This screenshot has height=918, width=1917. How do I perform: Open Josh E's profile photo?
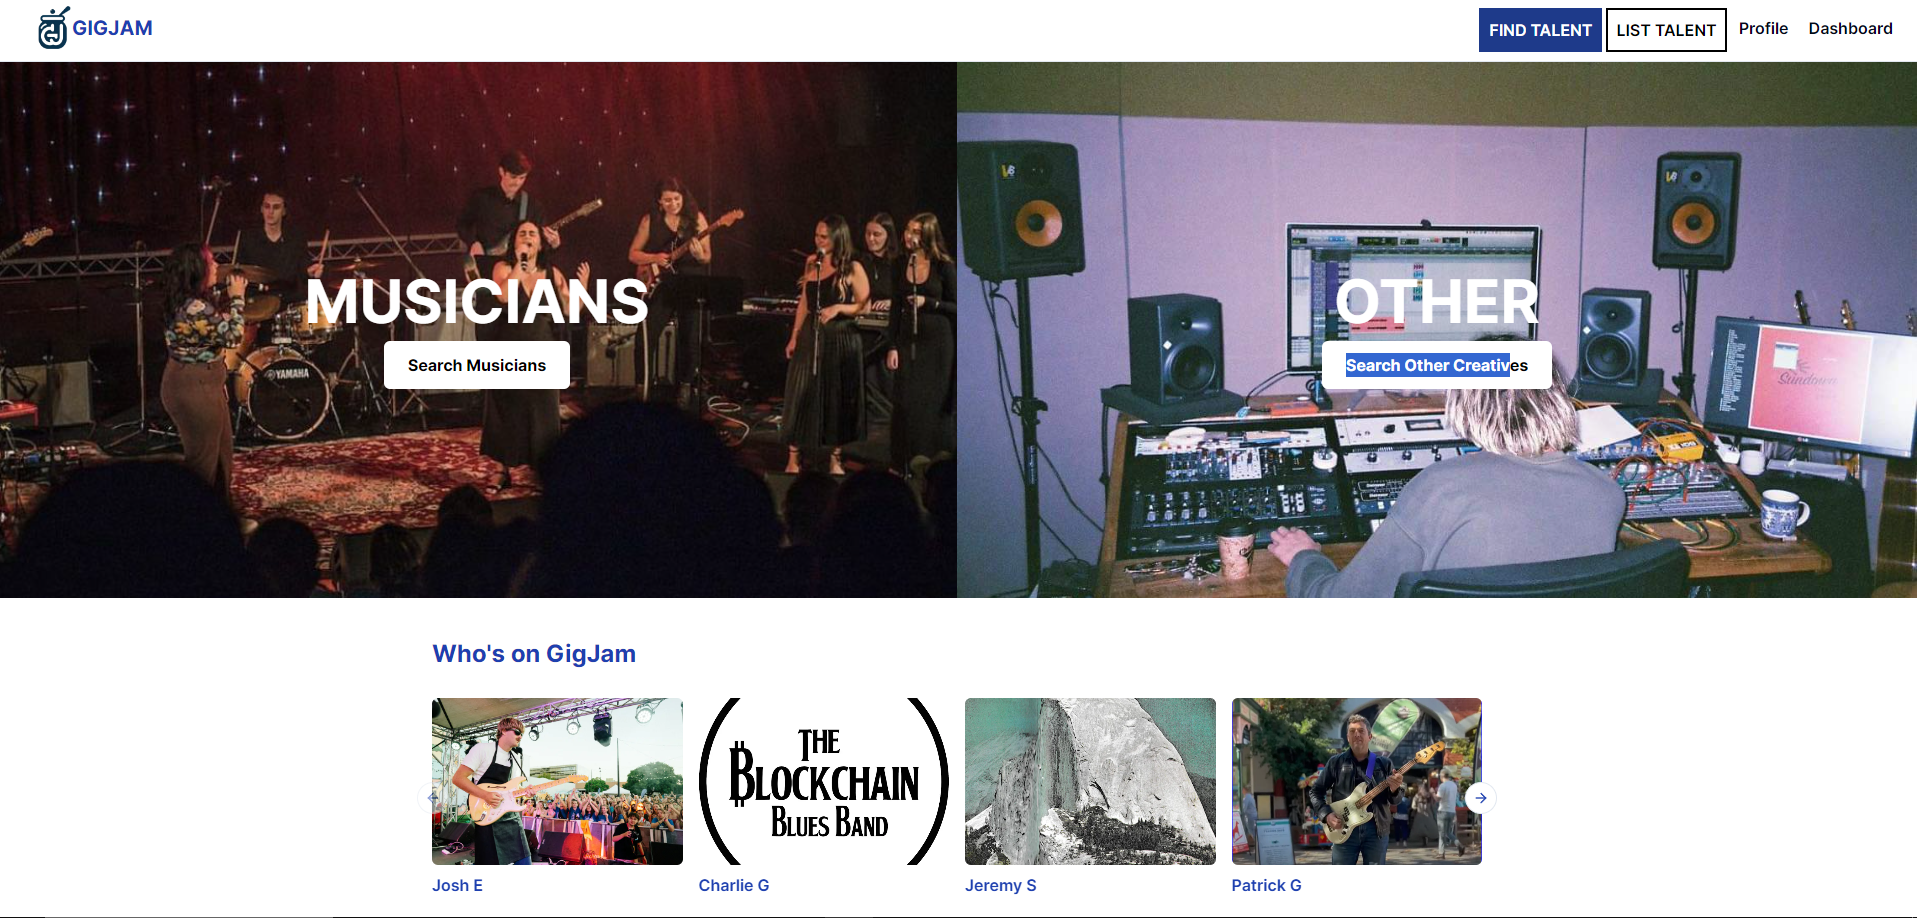tap(557, 781)
